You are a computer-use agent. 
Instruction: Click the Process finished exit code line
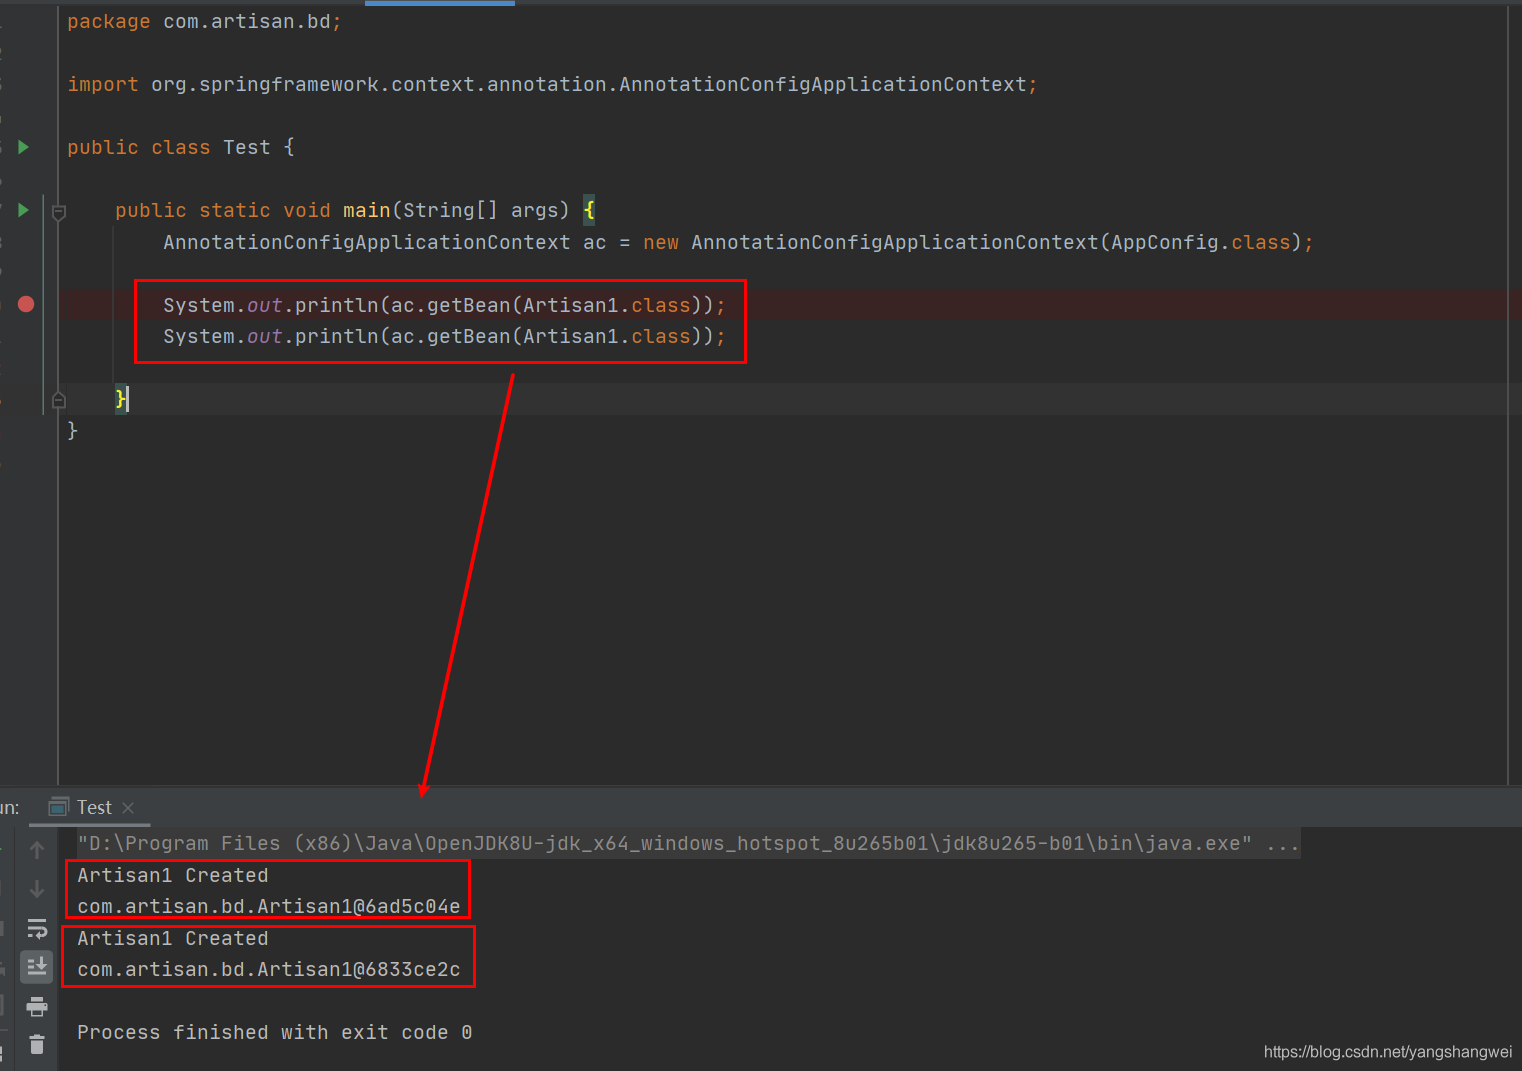pyautogui.click(x=274, y=1032)
